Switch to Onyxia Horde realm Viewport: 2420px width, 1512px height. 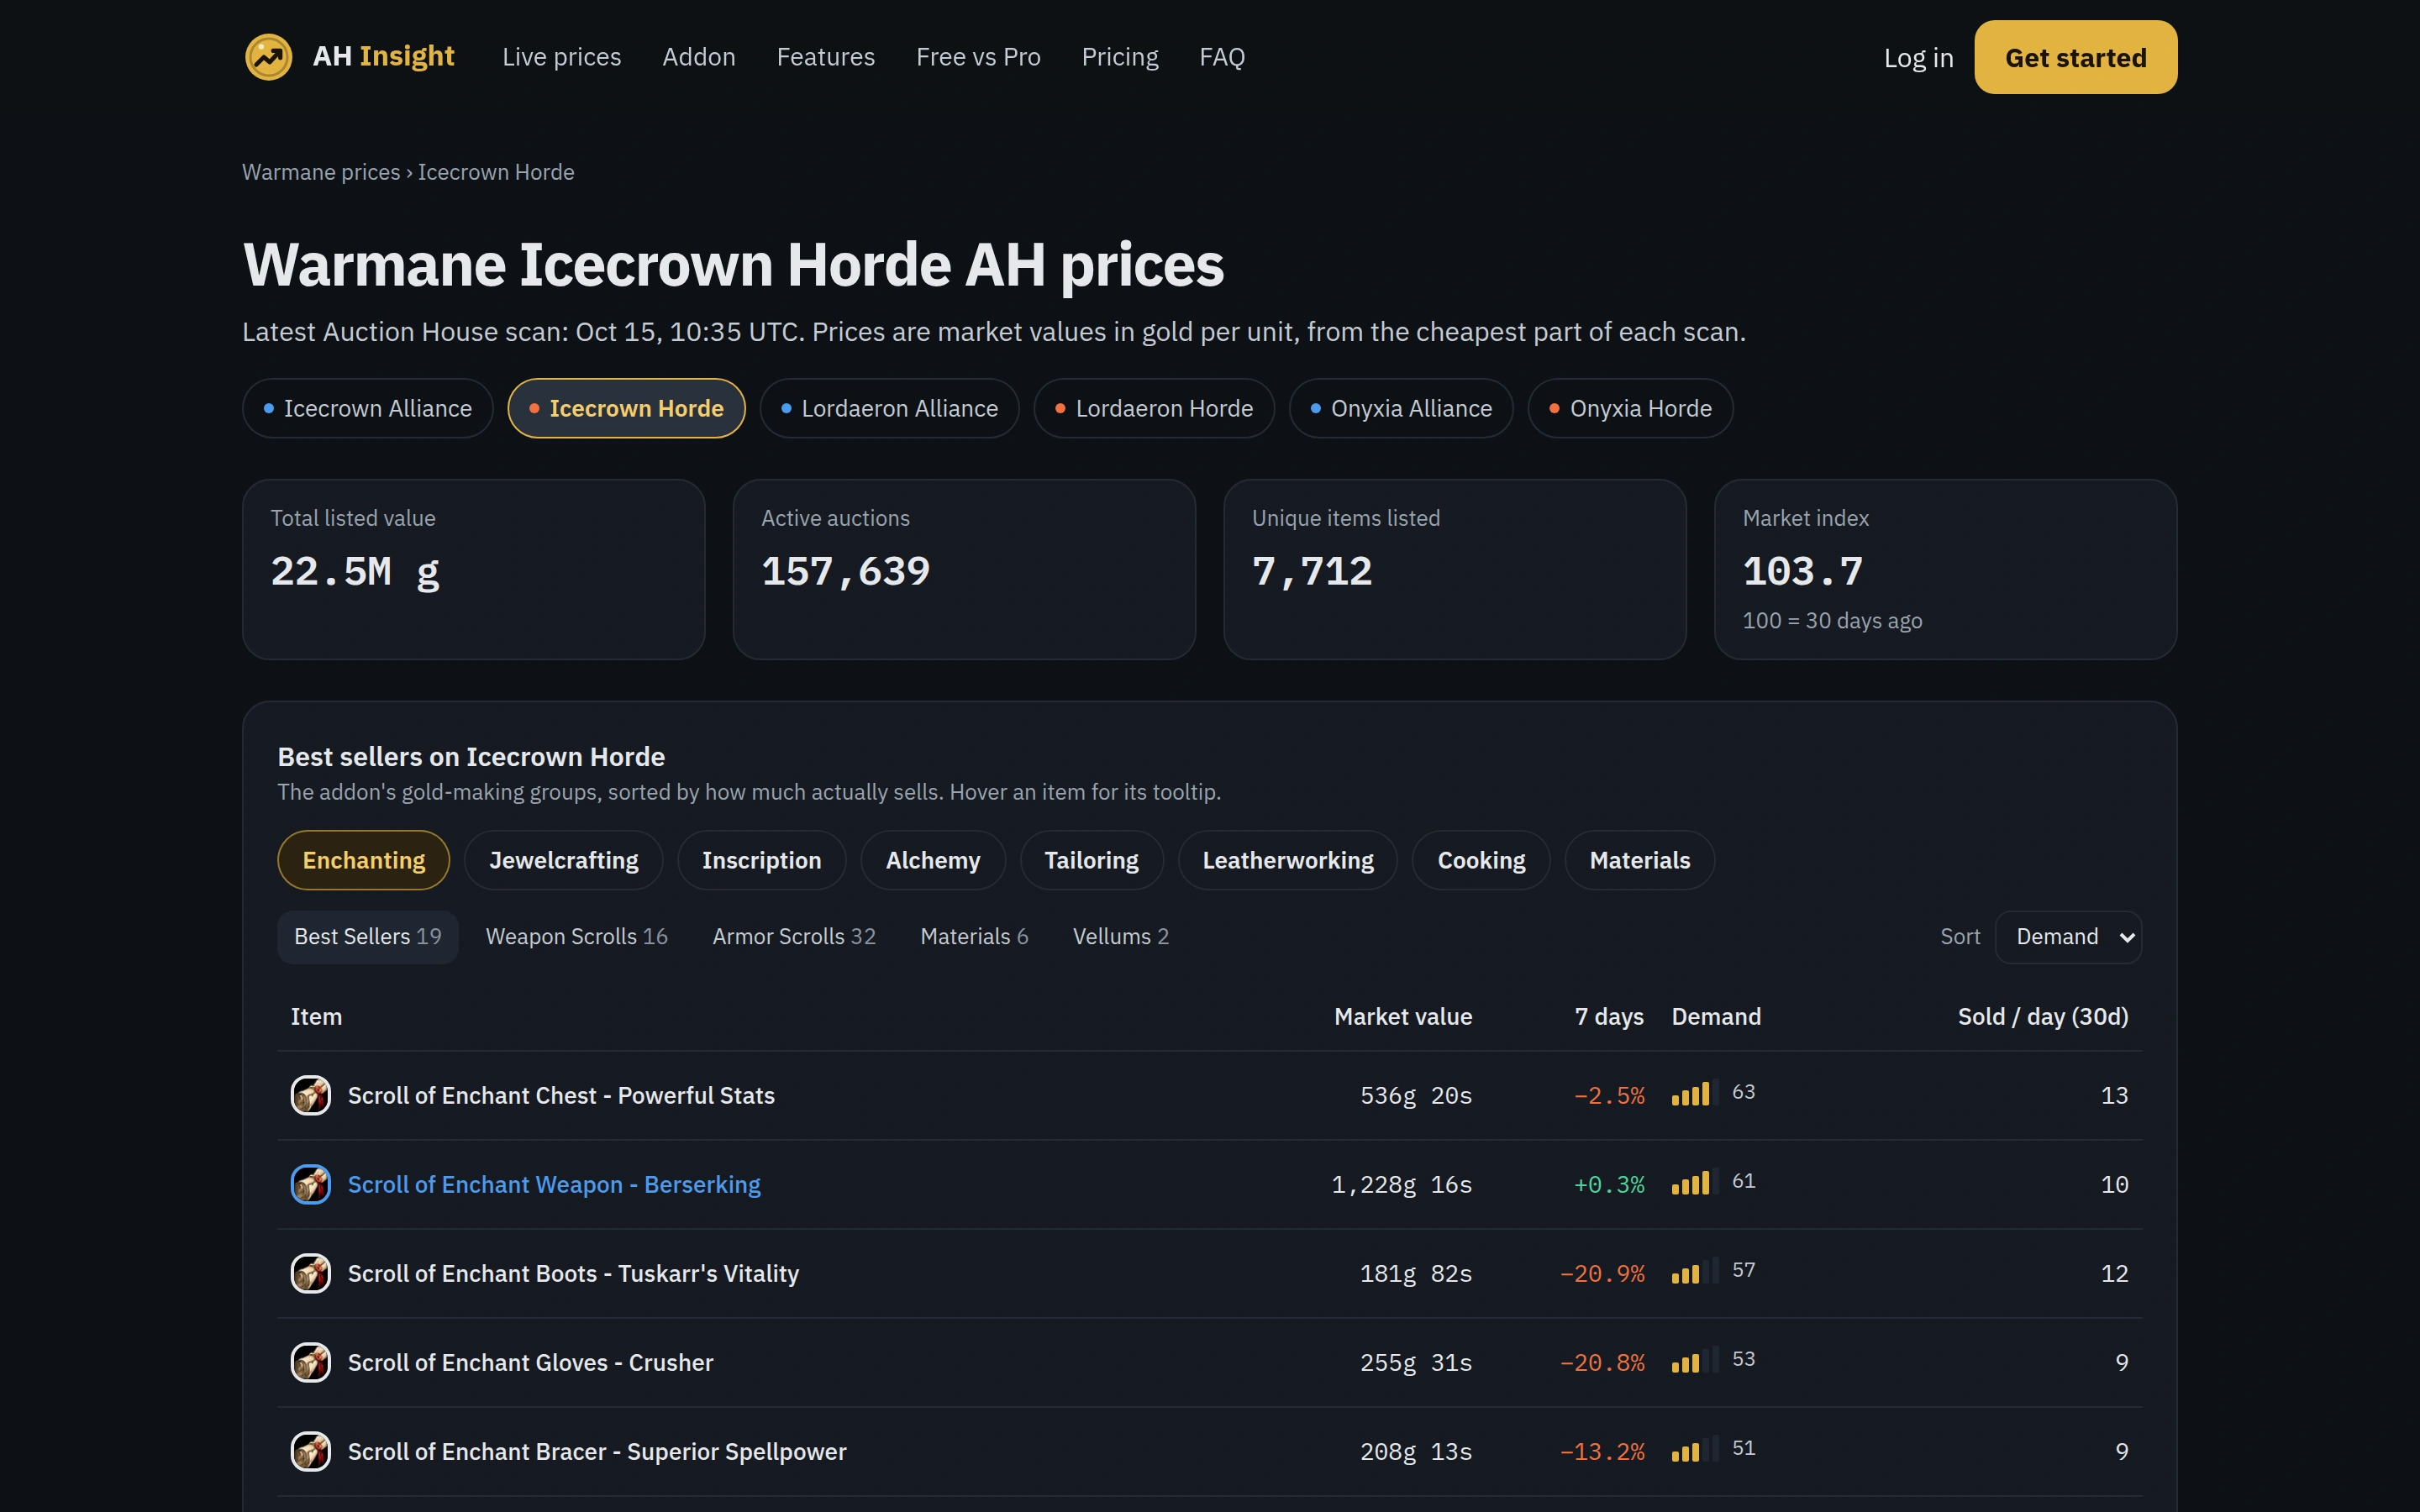pyautogui.click(x=1630, y=408)
